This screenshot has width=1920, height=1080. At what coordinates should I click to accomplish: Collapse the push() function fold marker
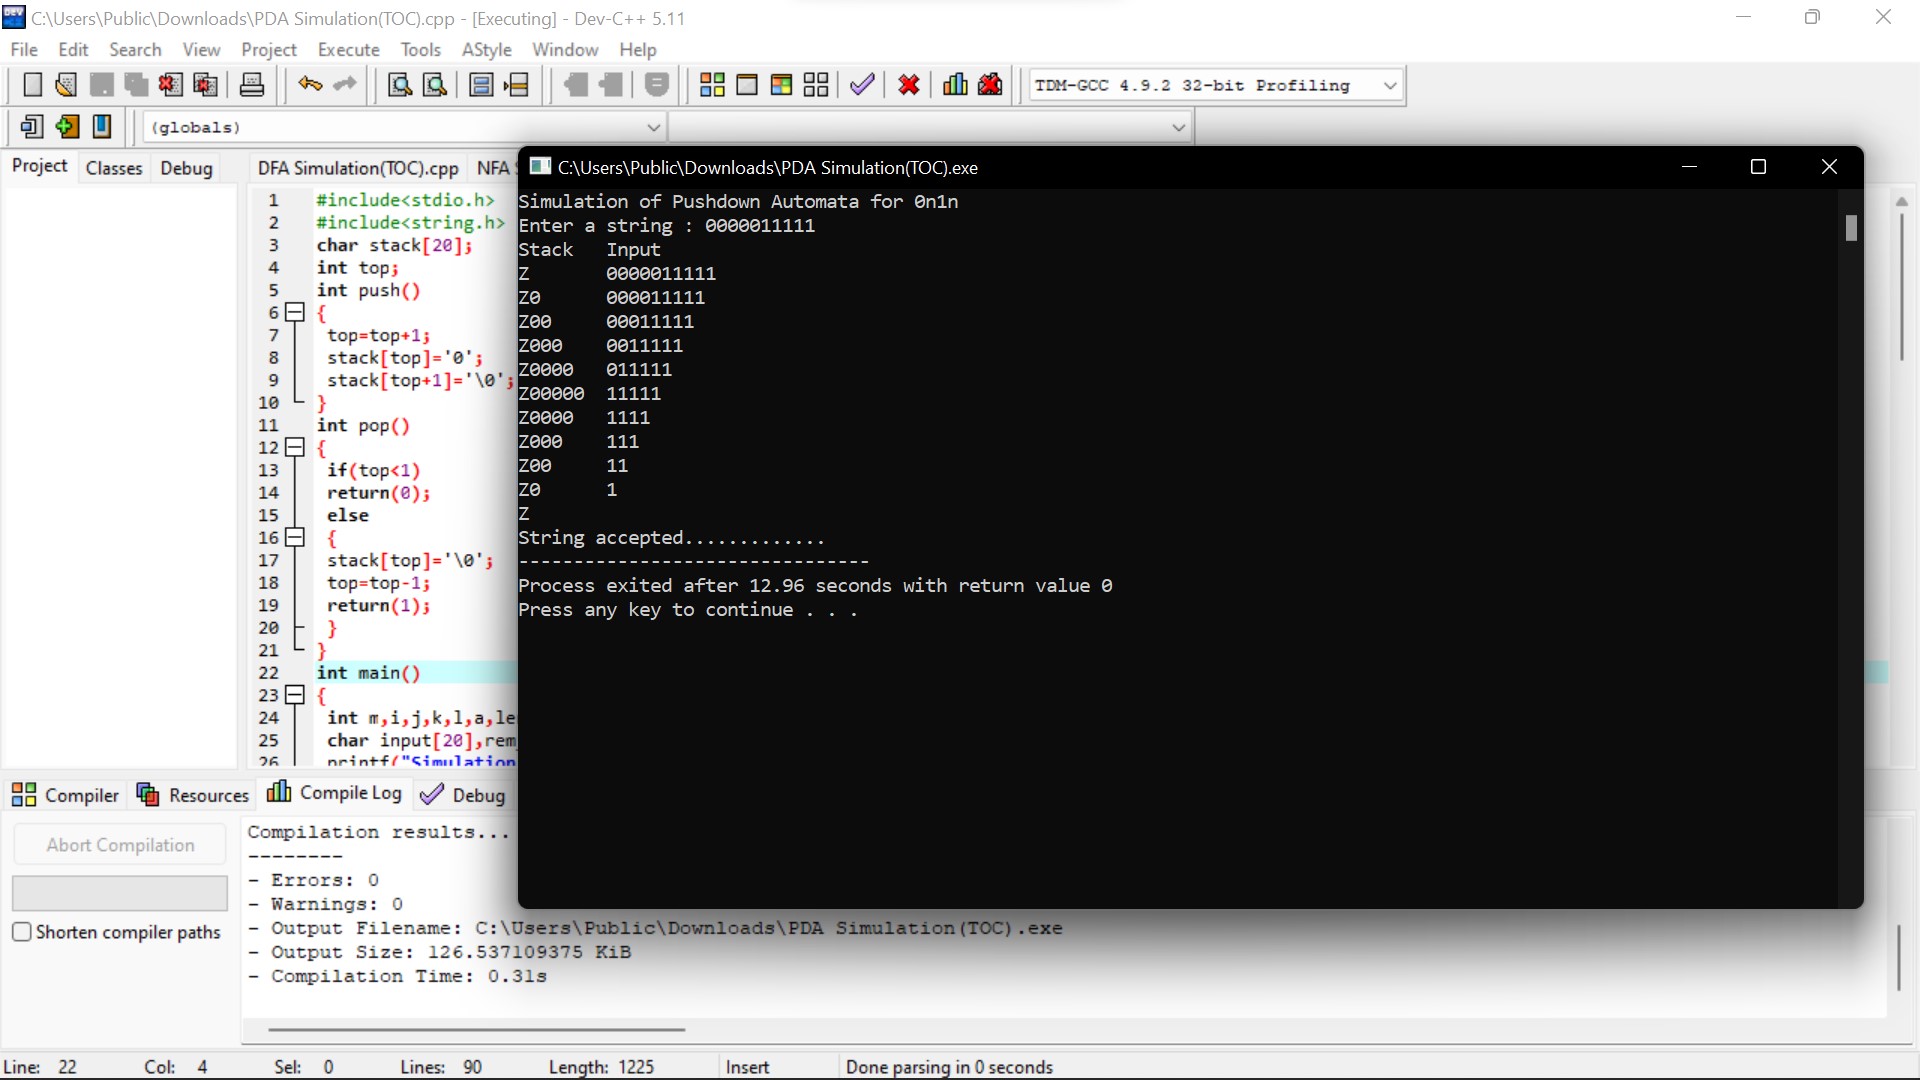point(294,312)
